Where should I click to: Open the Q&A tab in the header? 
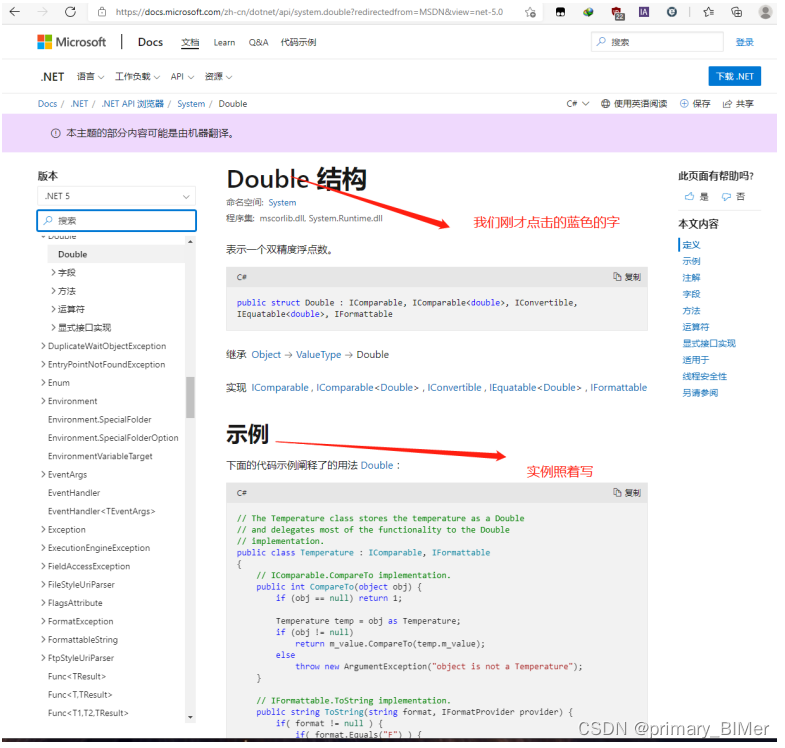pos(258,43)
